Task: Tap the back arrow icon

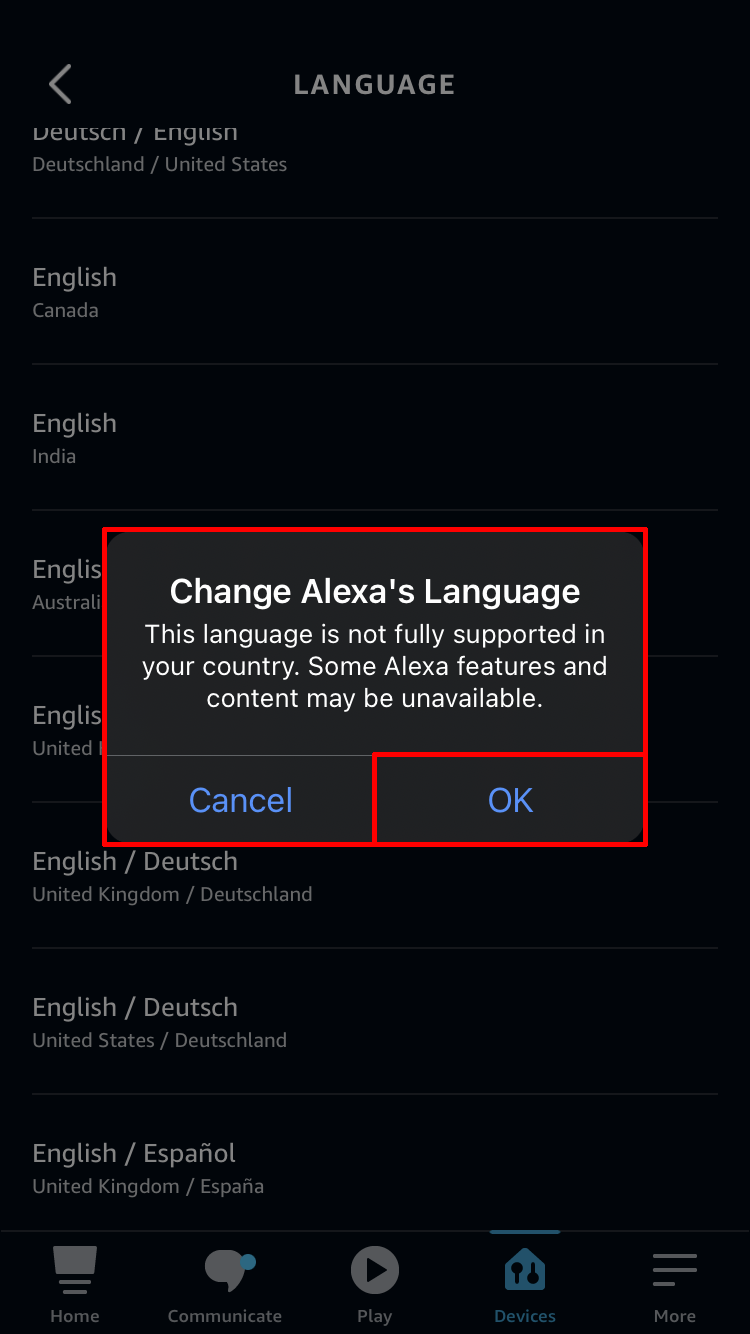Action: pyautogui.click(x=60, y=85)
